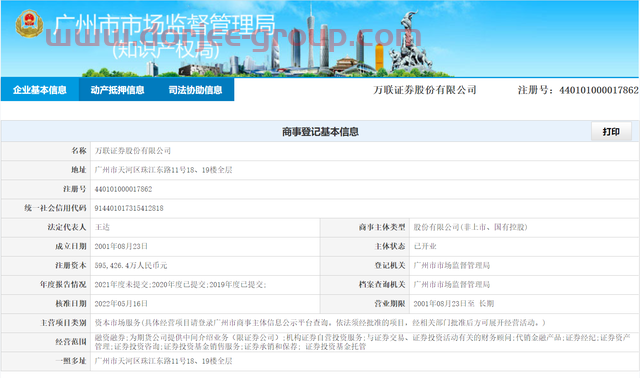Switch to 动产抵押信息 tab
Viewport: 640px width, 378px height.
coord(117,90)
